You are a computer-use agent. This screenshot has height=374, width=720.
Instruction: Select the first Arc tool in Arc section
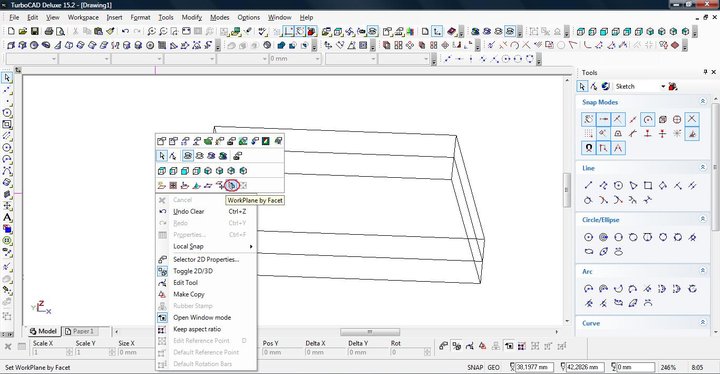coord(588,289)
